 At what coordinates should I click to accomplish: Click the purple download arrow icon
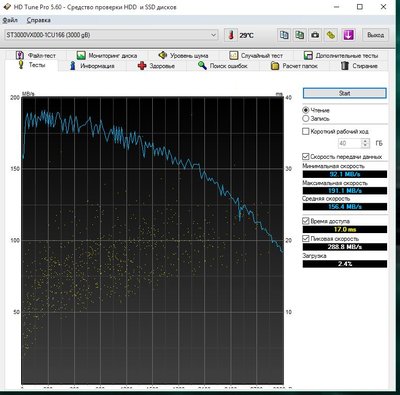pos(348,35)
